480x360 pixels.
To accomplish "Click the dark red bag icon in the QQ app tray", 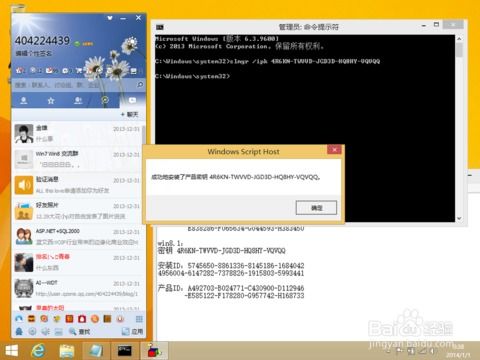I will point(82,319).
